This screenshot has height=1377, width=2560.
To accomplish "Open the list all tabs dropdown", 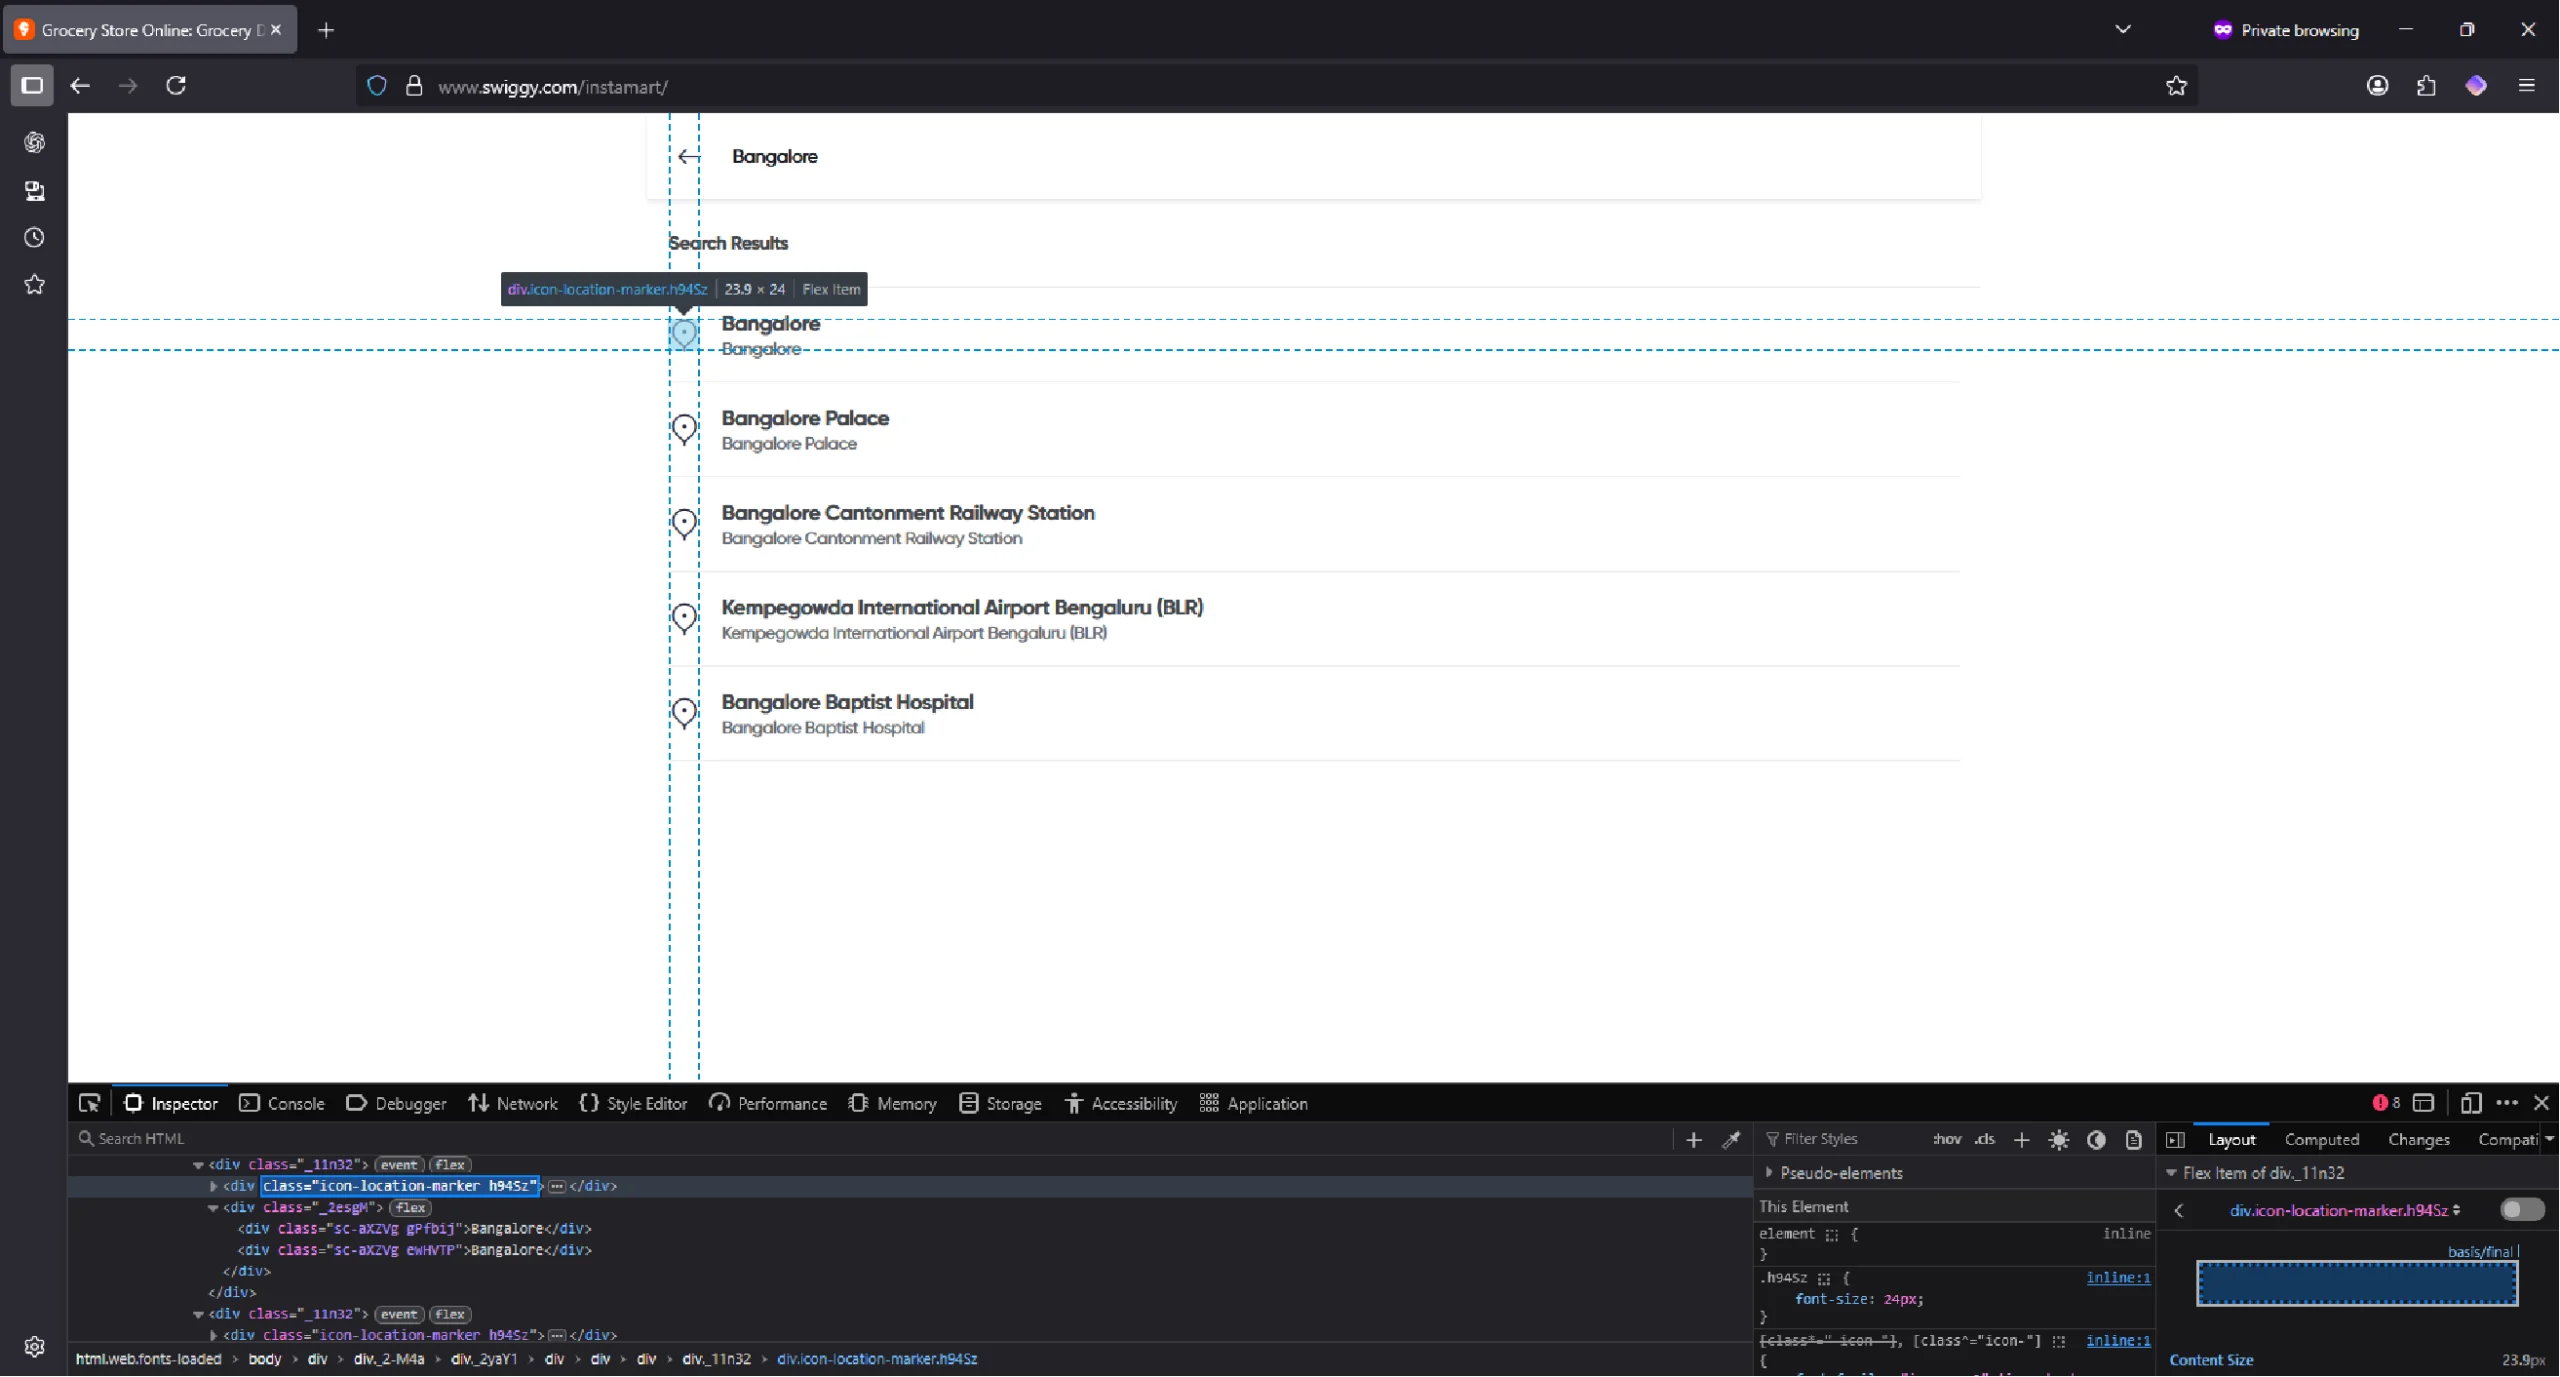I will (2123, 30).
